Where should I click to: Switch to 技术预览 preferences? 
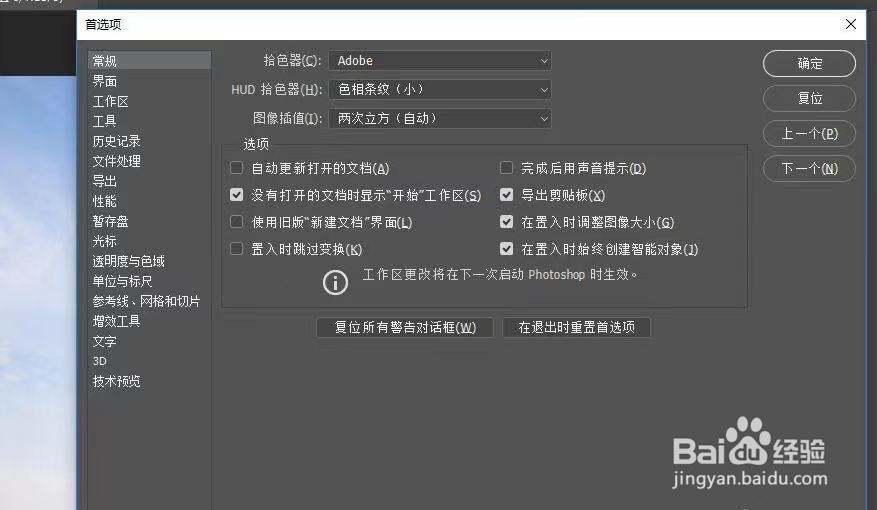coord(116,381)
